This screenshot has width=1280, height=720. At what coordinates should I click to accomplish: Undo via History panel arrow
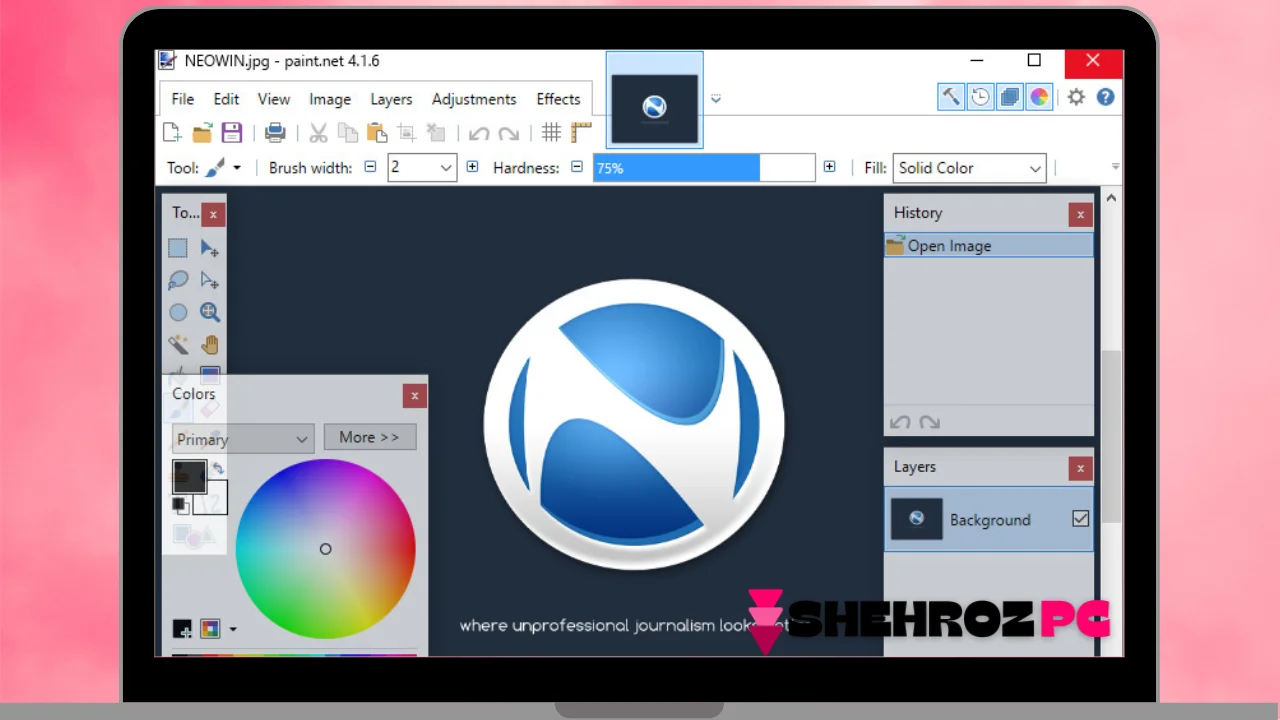[x=900, y=423]
